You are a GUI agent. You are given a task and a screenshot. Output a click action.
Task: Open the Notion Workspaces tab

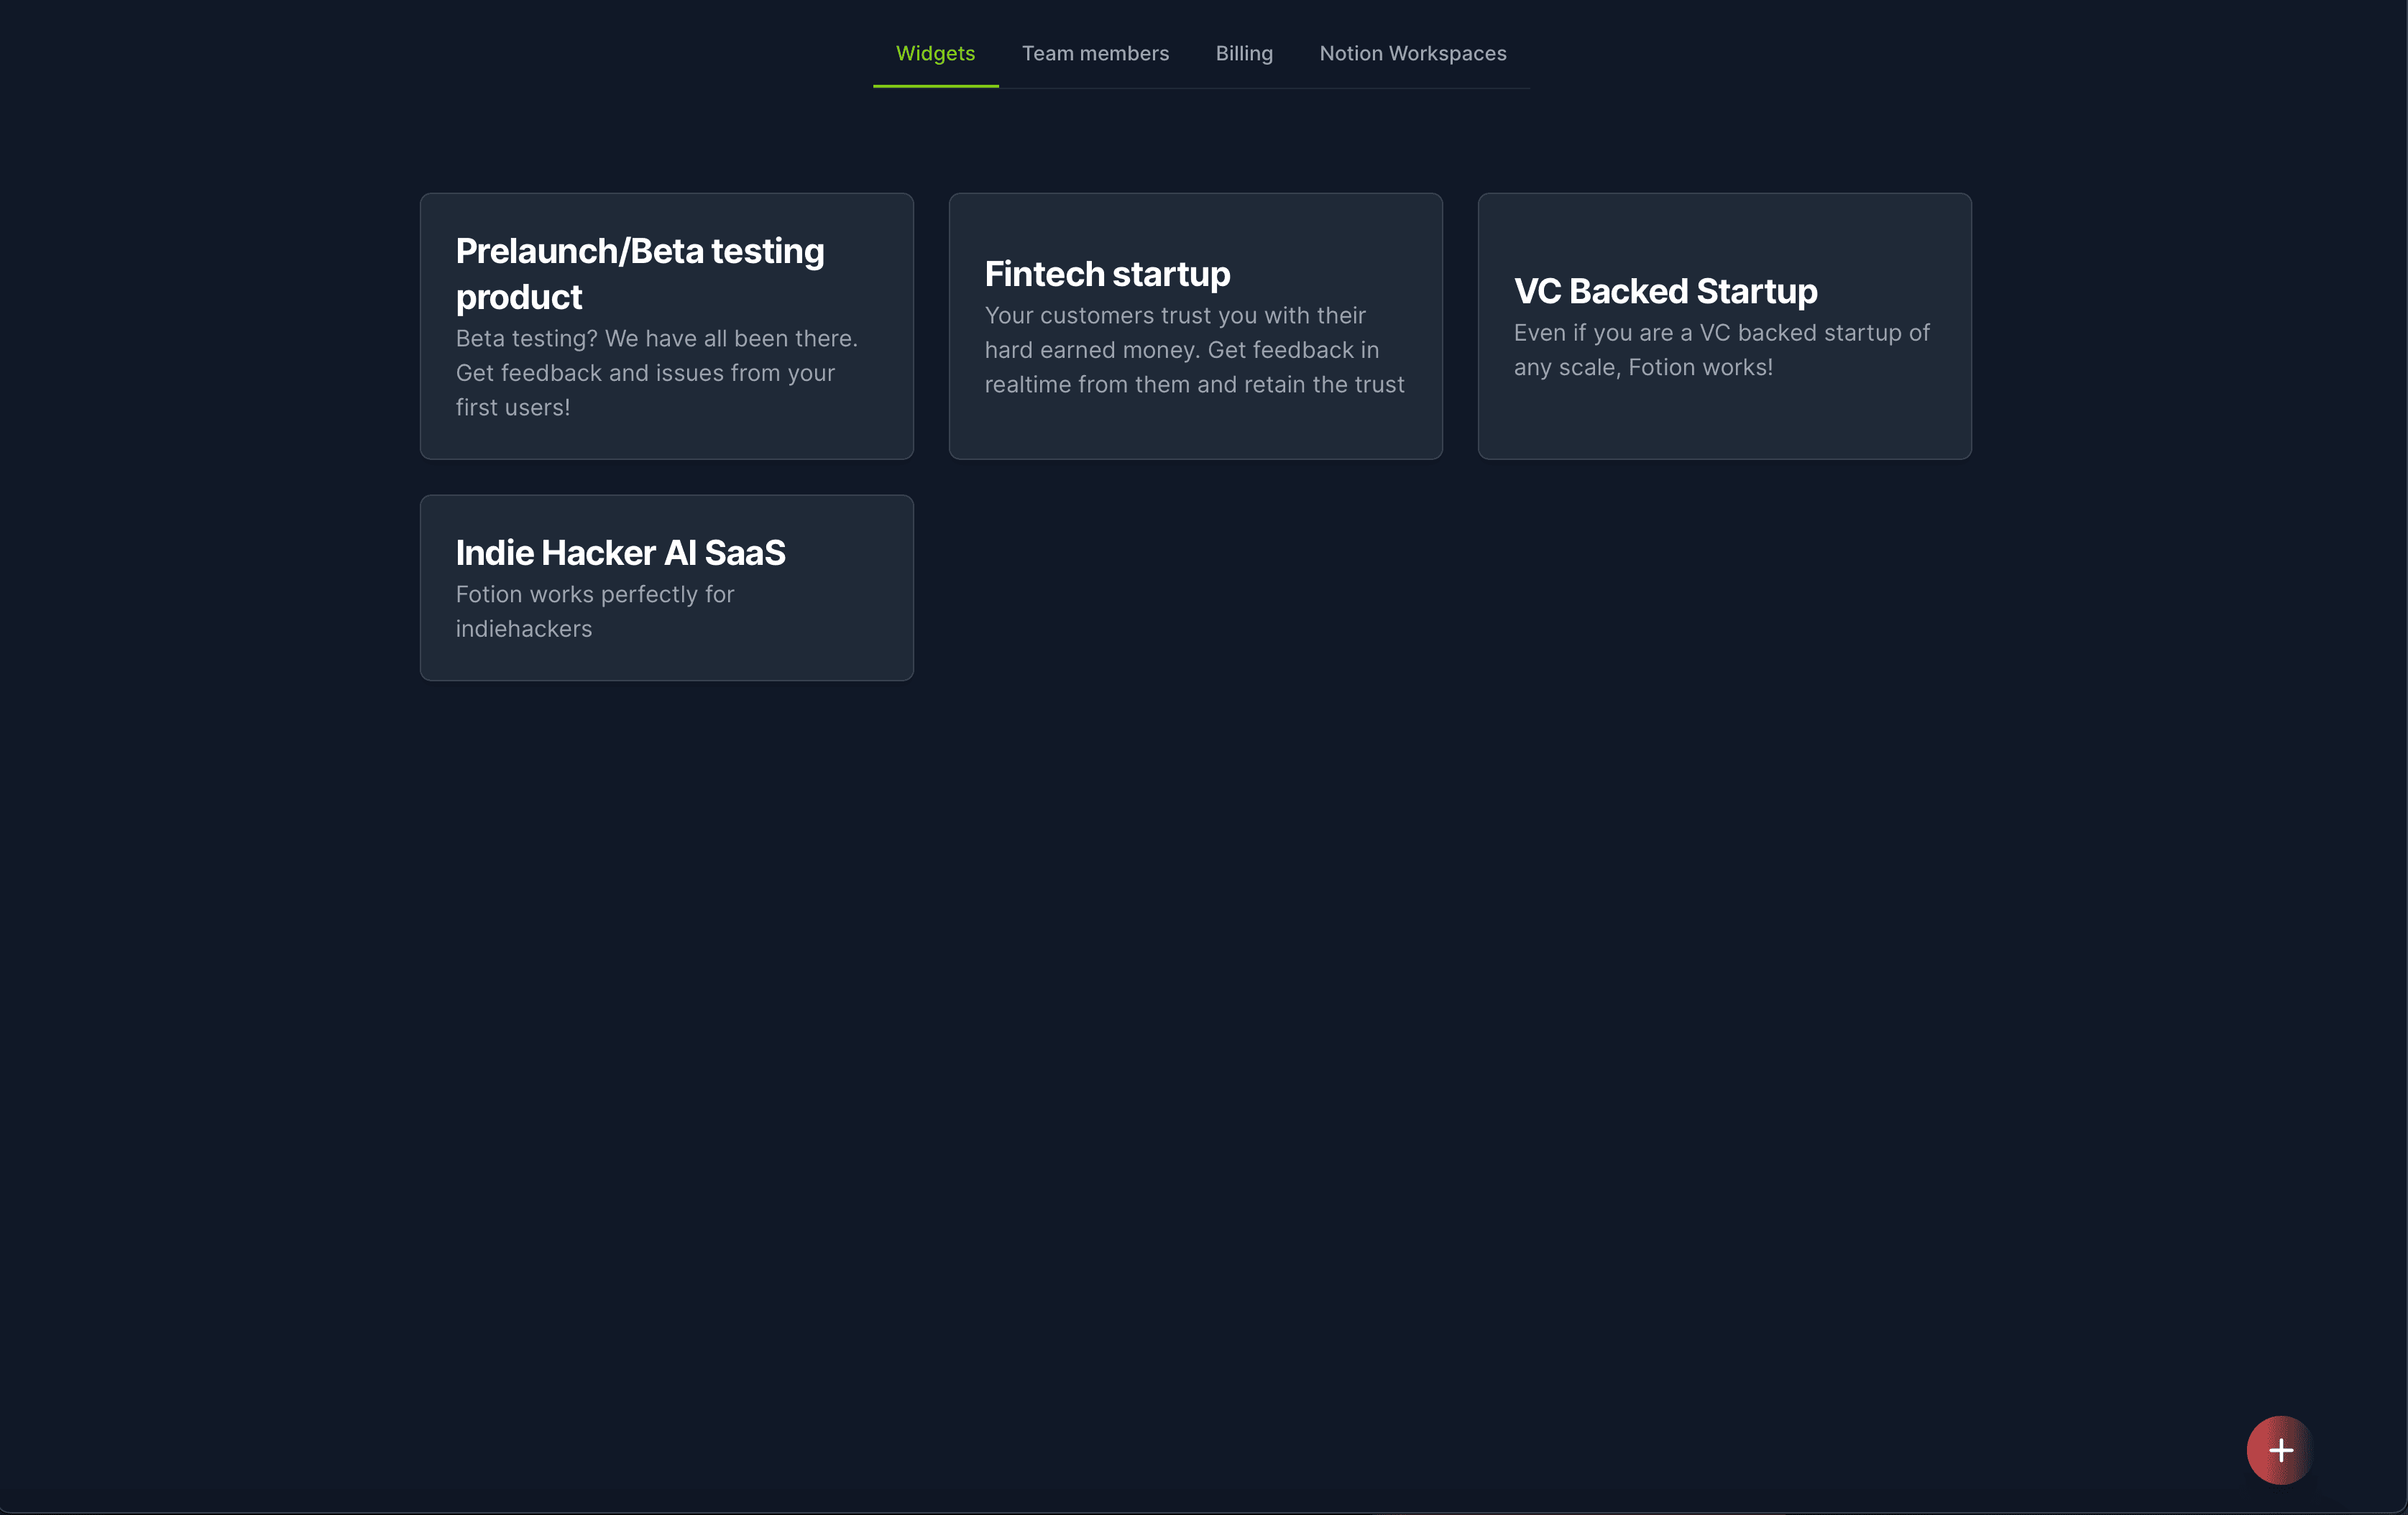1412,54
